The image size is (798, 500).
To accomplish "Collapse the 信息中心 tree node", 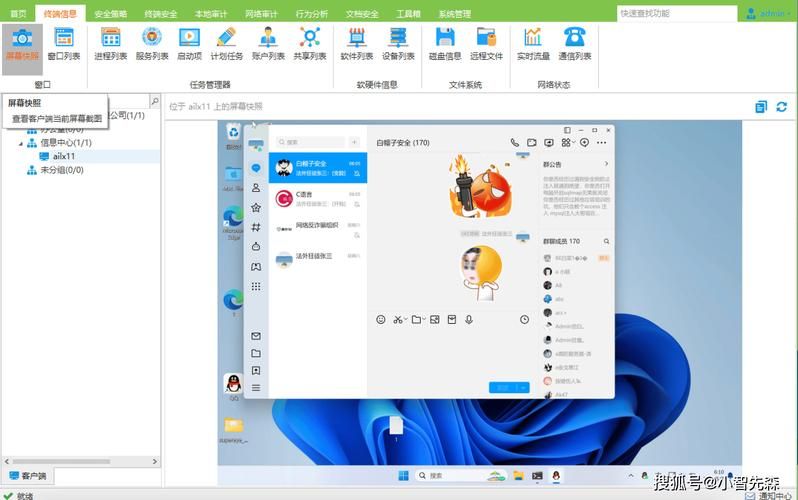I will coord(19,143).
